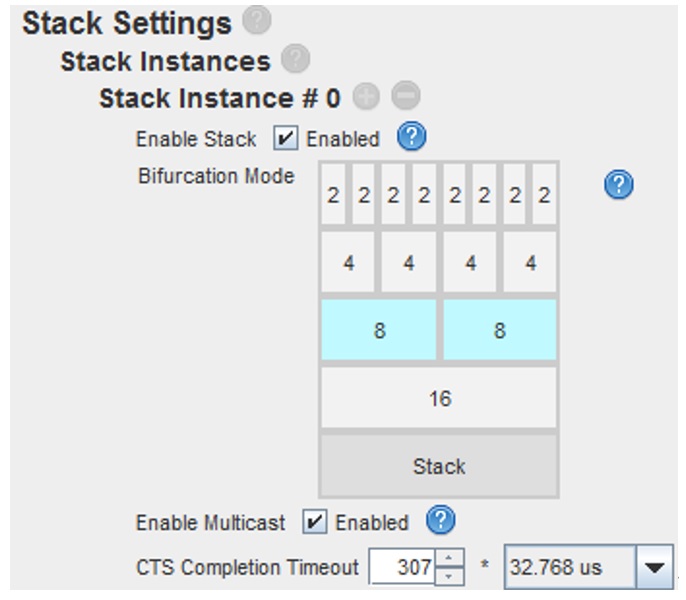Toggle the Enable Multicast checkbox

[x=315, y=522]
